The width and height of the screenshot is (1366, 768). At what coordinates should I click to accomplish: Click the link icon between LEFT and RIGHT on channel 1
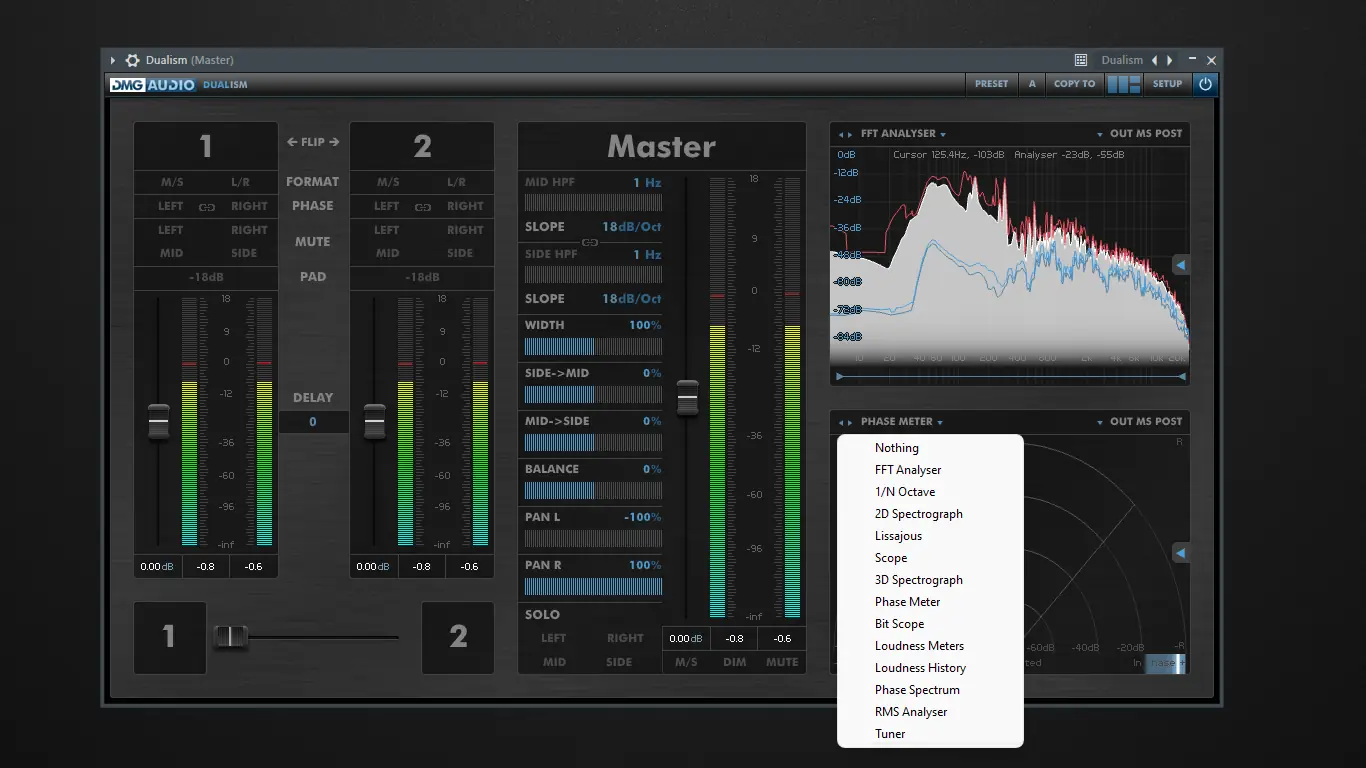click(x=206, y=205)
